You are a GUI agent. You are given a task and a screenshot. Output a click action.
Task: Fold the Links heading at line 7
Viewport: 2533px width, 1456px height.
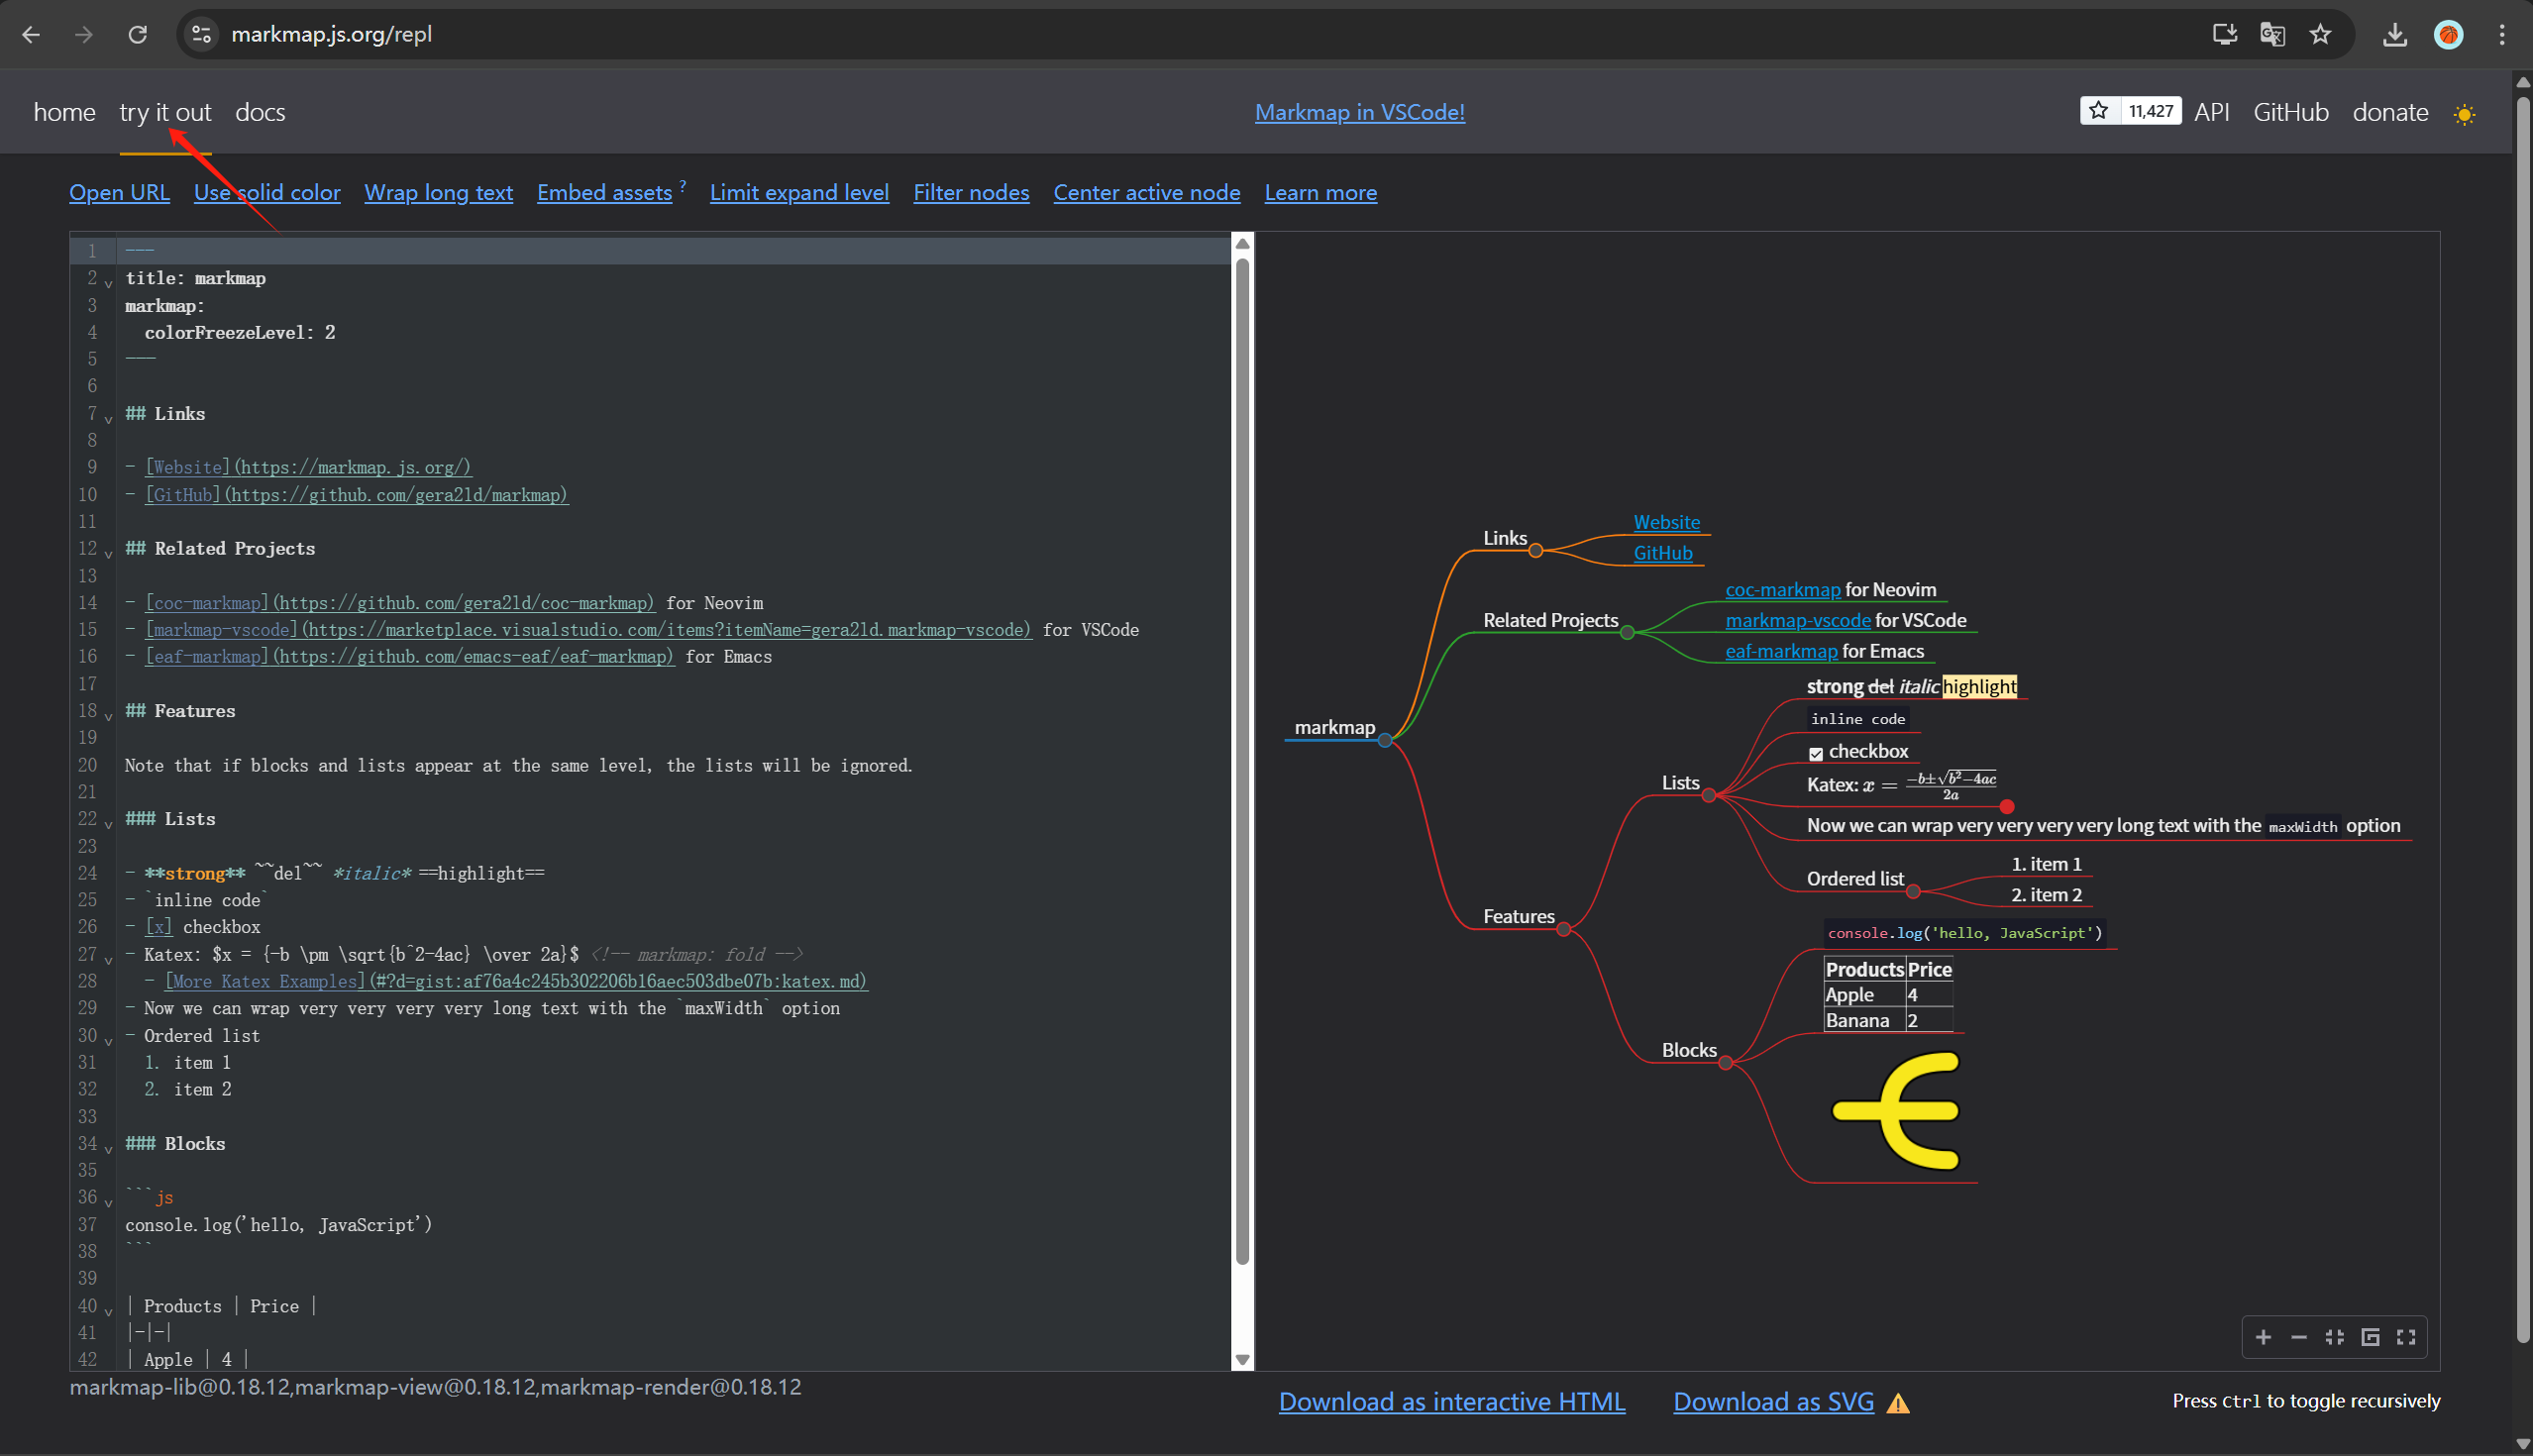(108, 419)
